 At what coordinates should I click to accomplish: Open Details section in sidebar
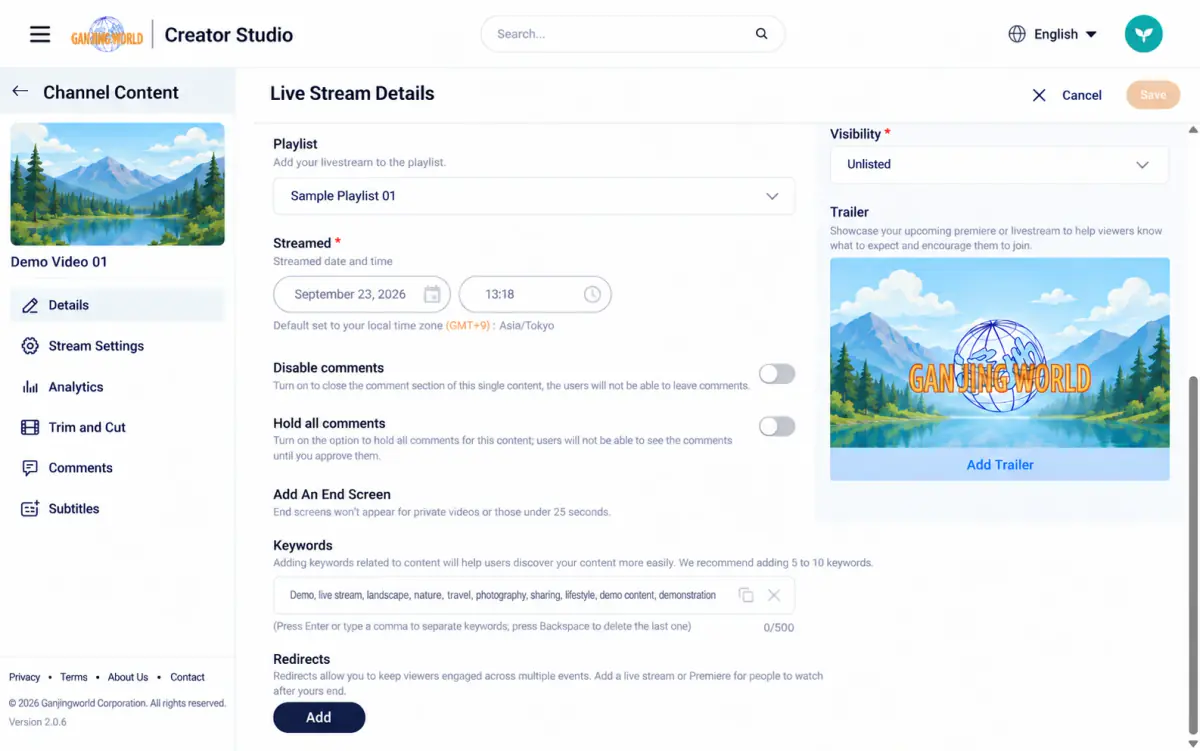tap(117, 305)
